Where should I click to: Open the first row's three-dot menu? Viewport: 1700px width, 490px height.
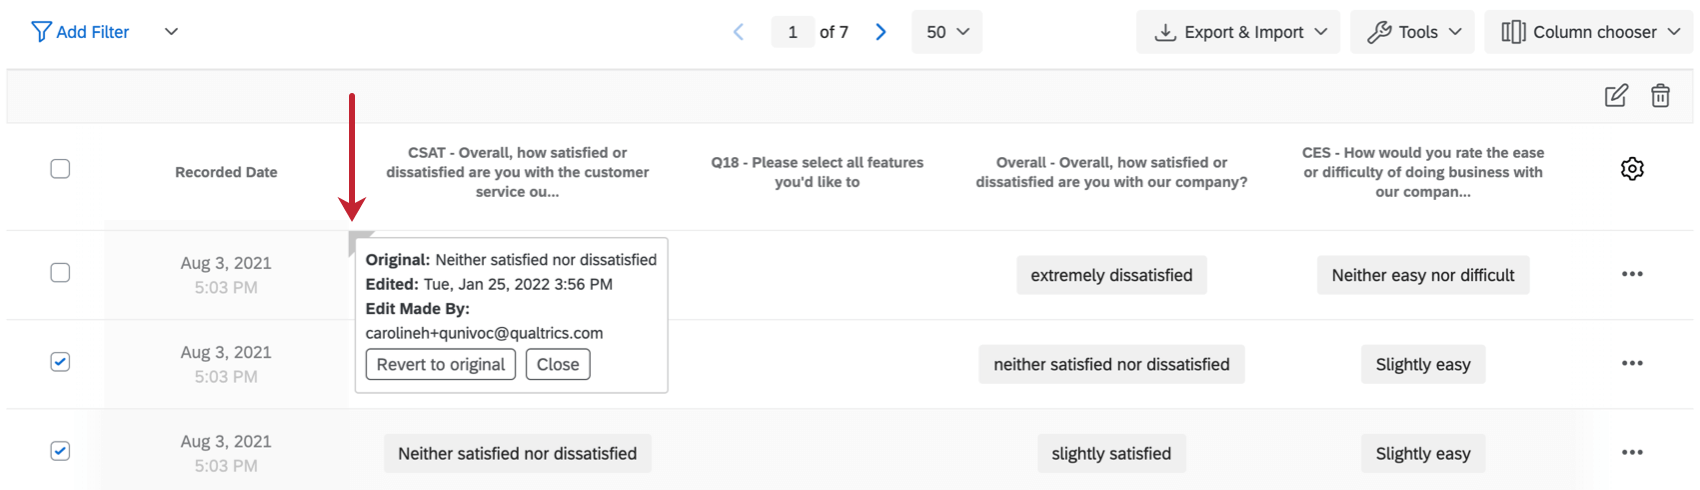click(1632, 274)
